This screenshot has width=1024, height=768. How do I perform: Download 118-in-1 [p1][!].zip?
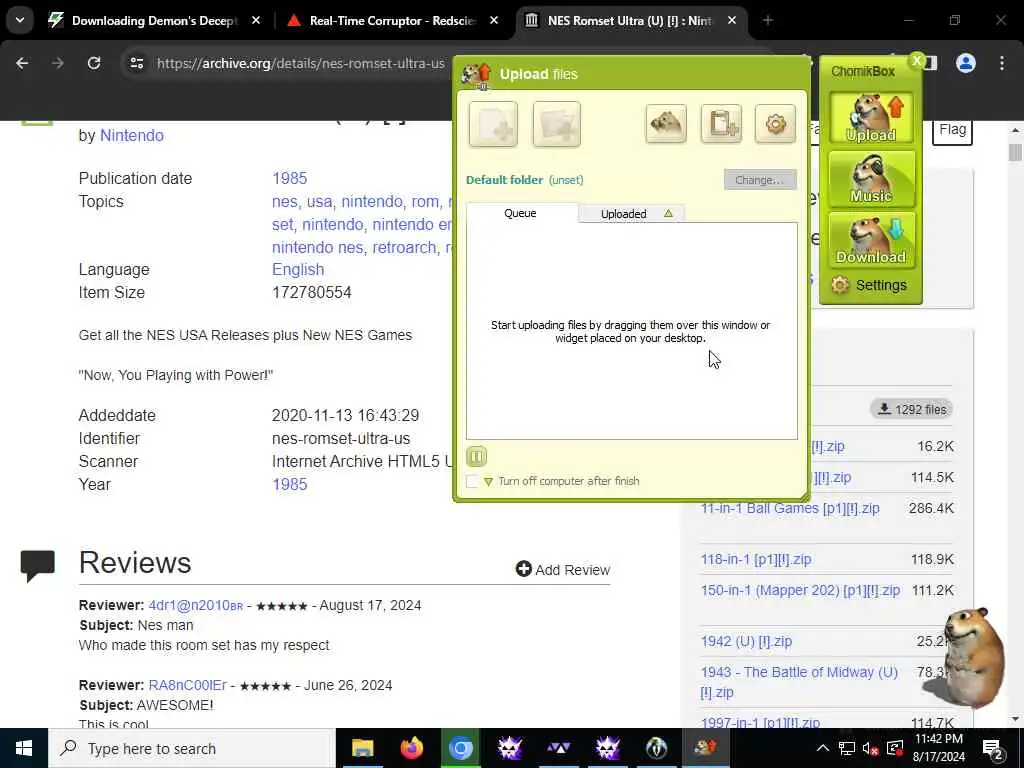tap(756, 560)
